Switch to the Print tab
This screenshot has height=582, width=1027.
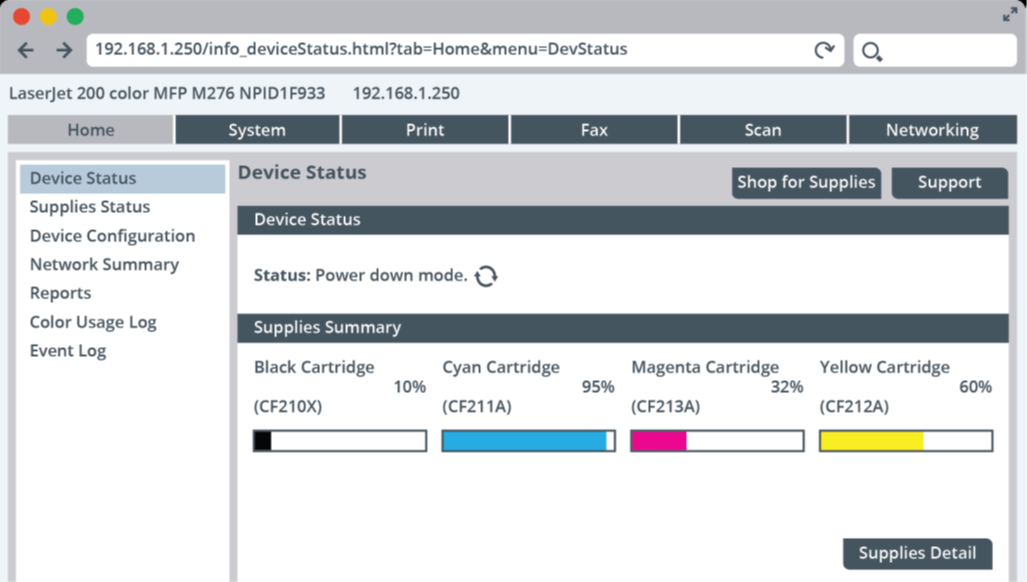(x=425, y=130)
